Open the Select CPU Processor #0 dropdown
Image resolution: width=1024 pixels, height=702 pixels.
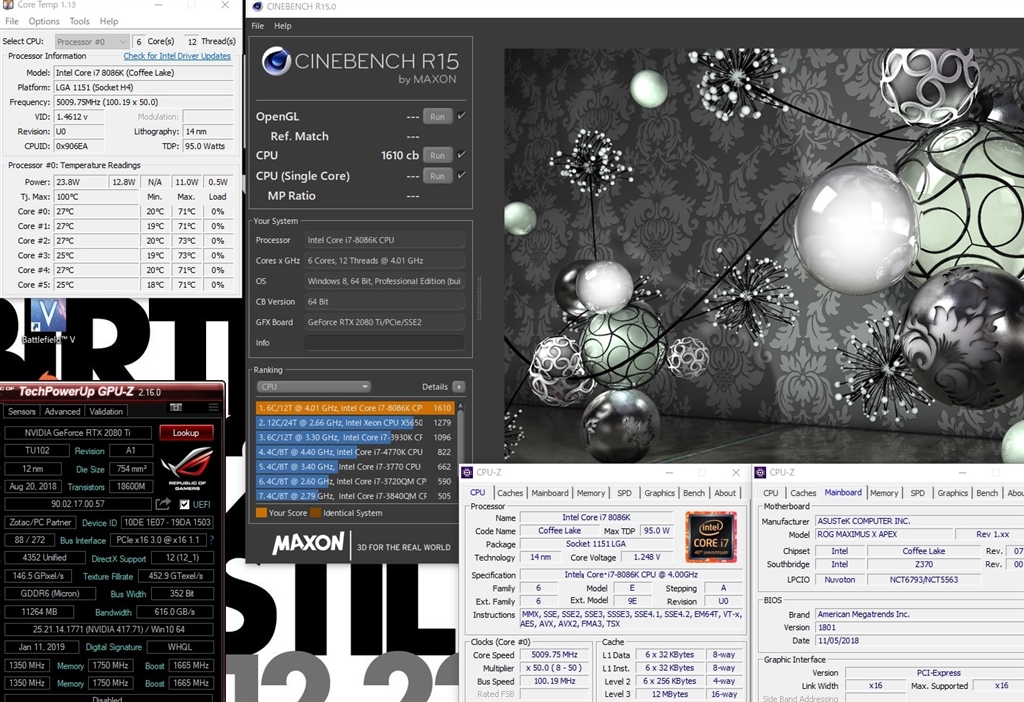pos(91,41)
